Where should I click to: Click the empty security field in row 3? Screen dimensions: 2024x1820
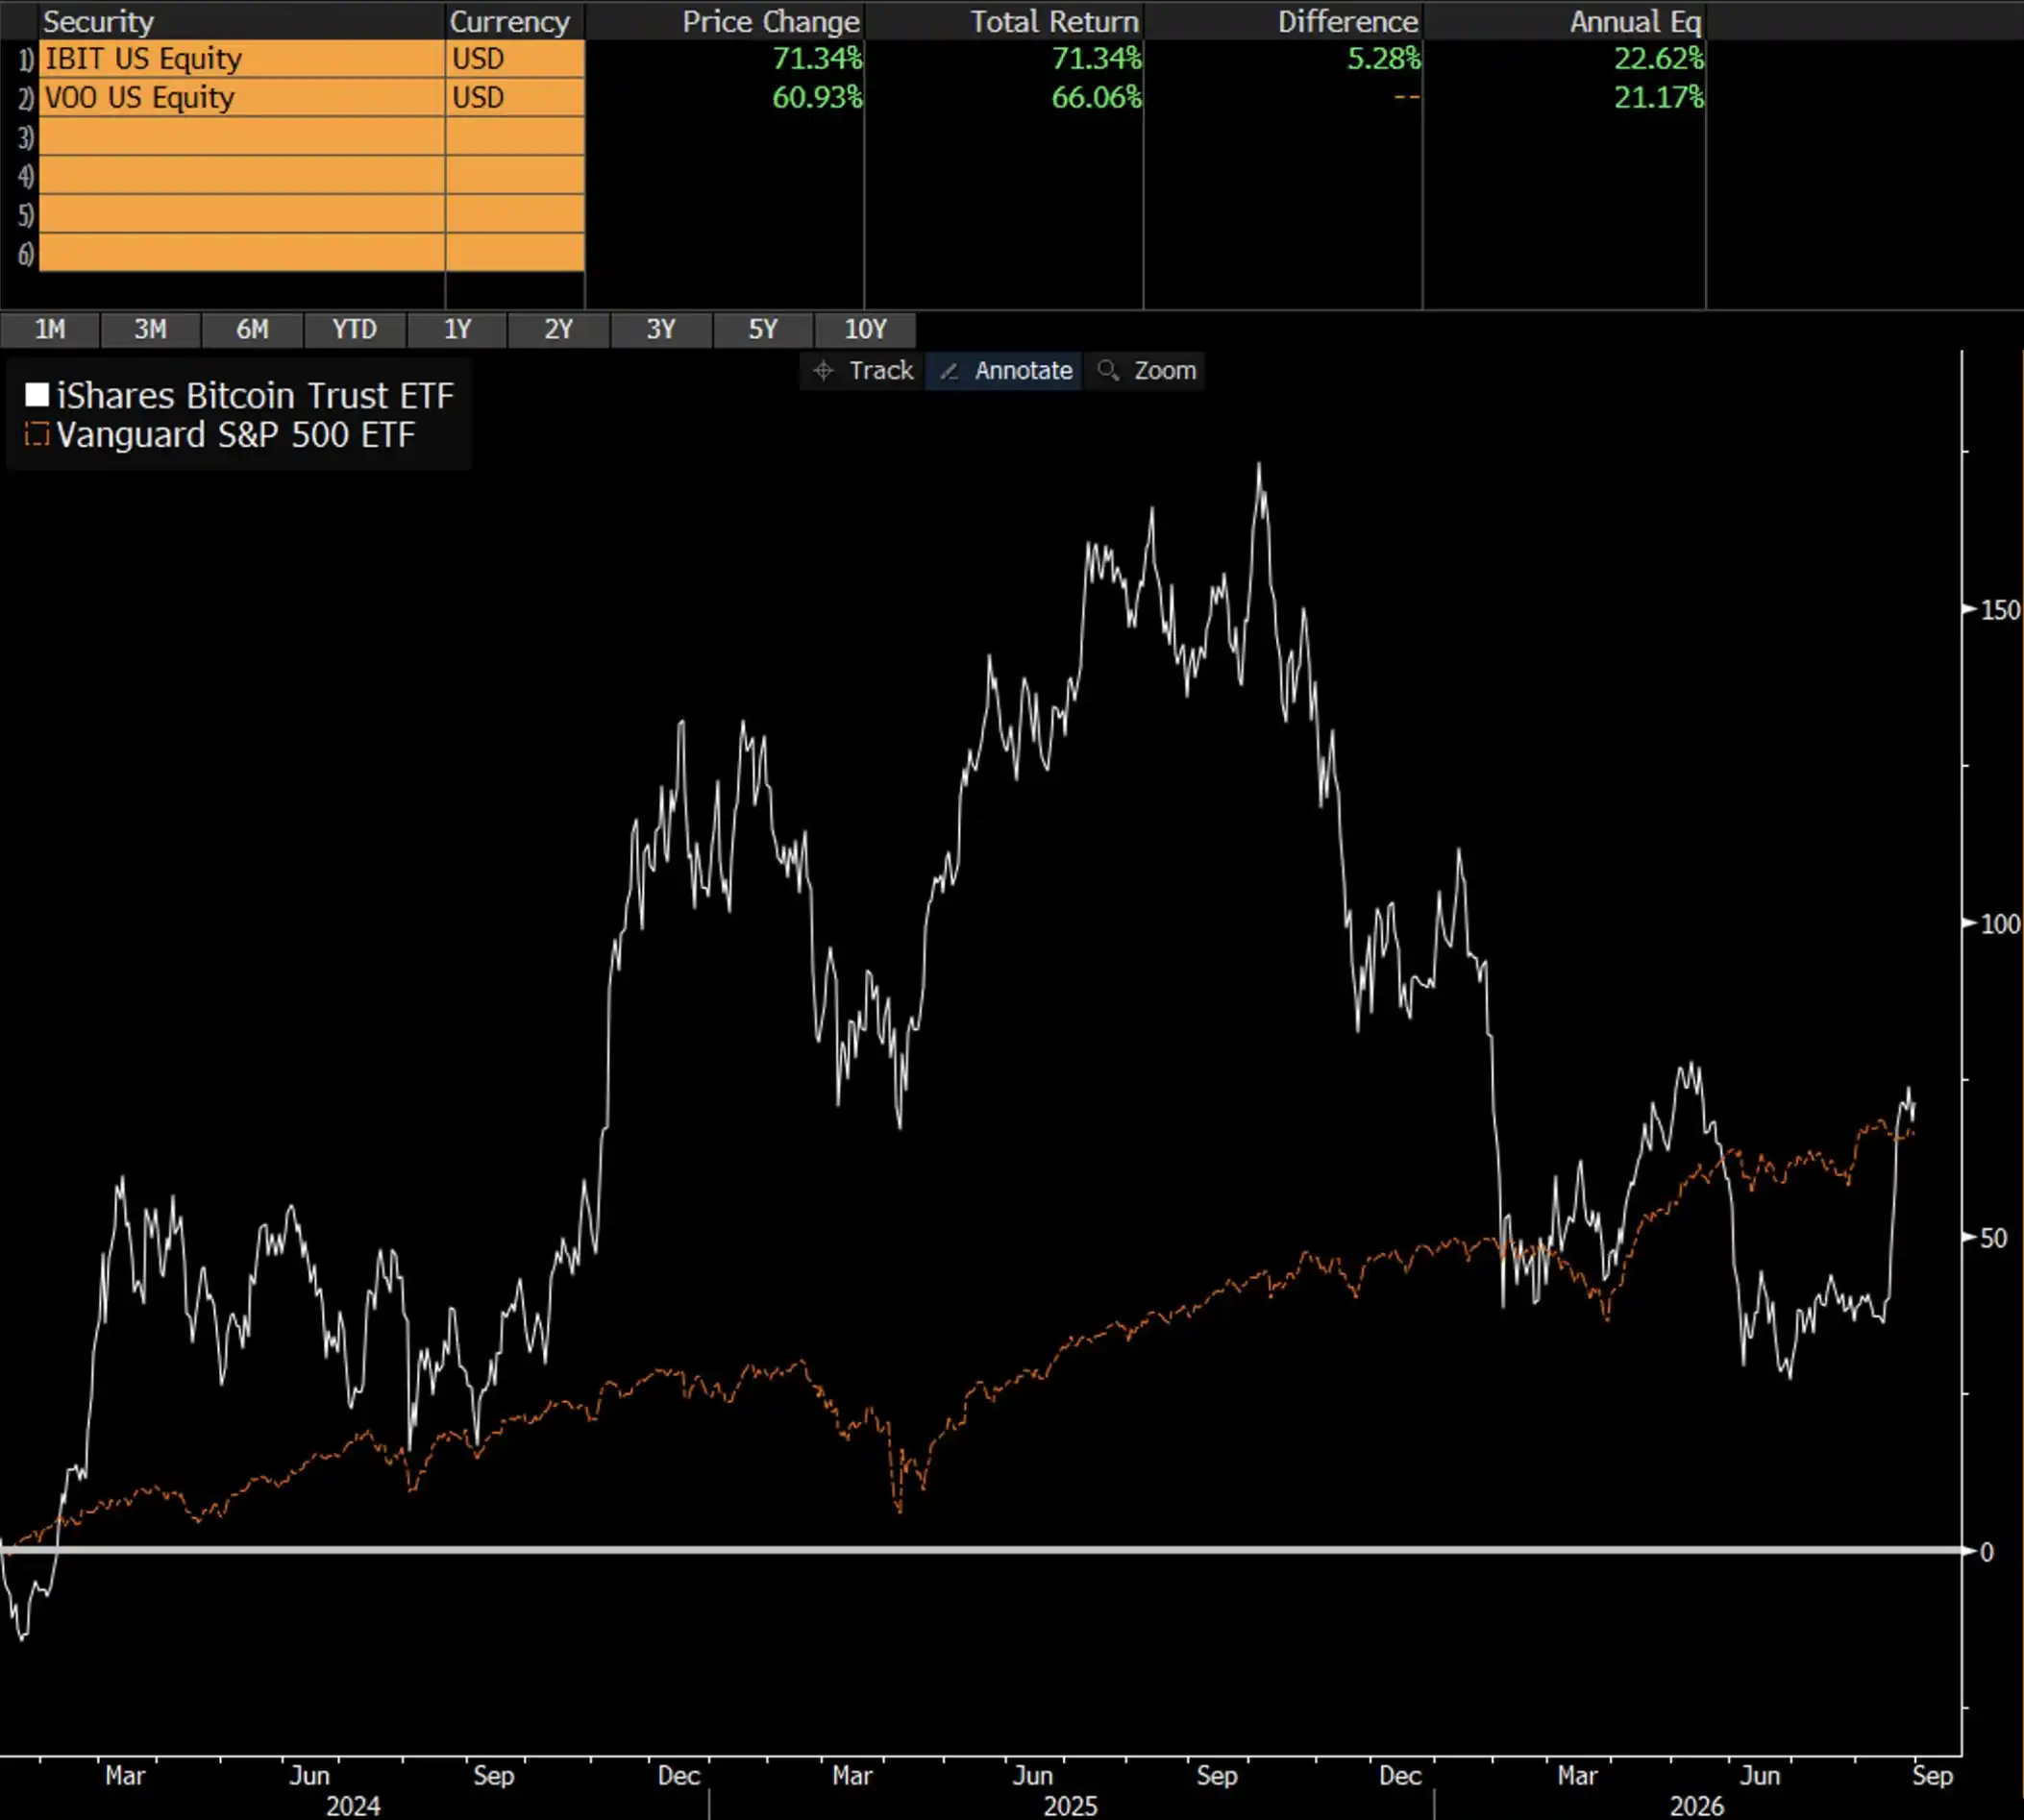pos(242,137)
